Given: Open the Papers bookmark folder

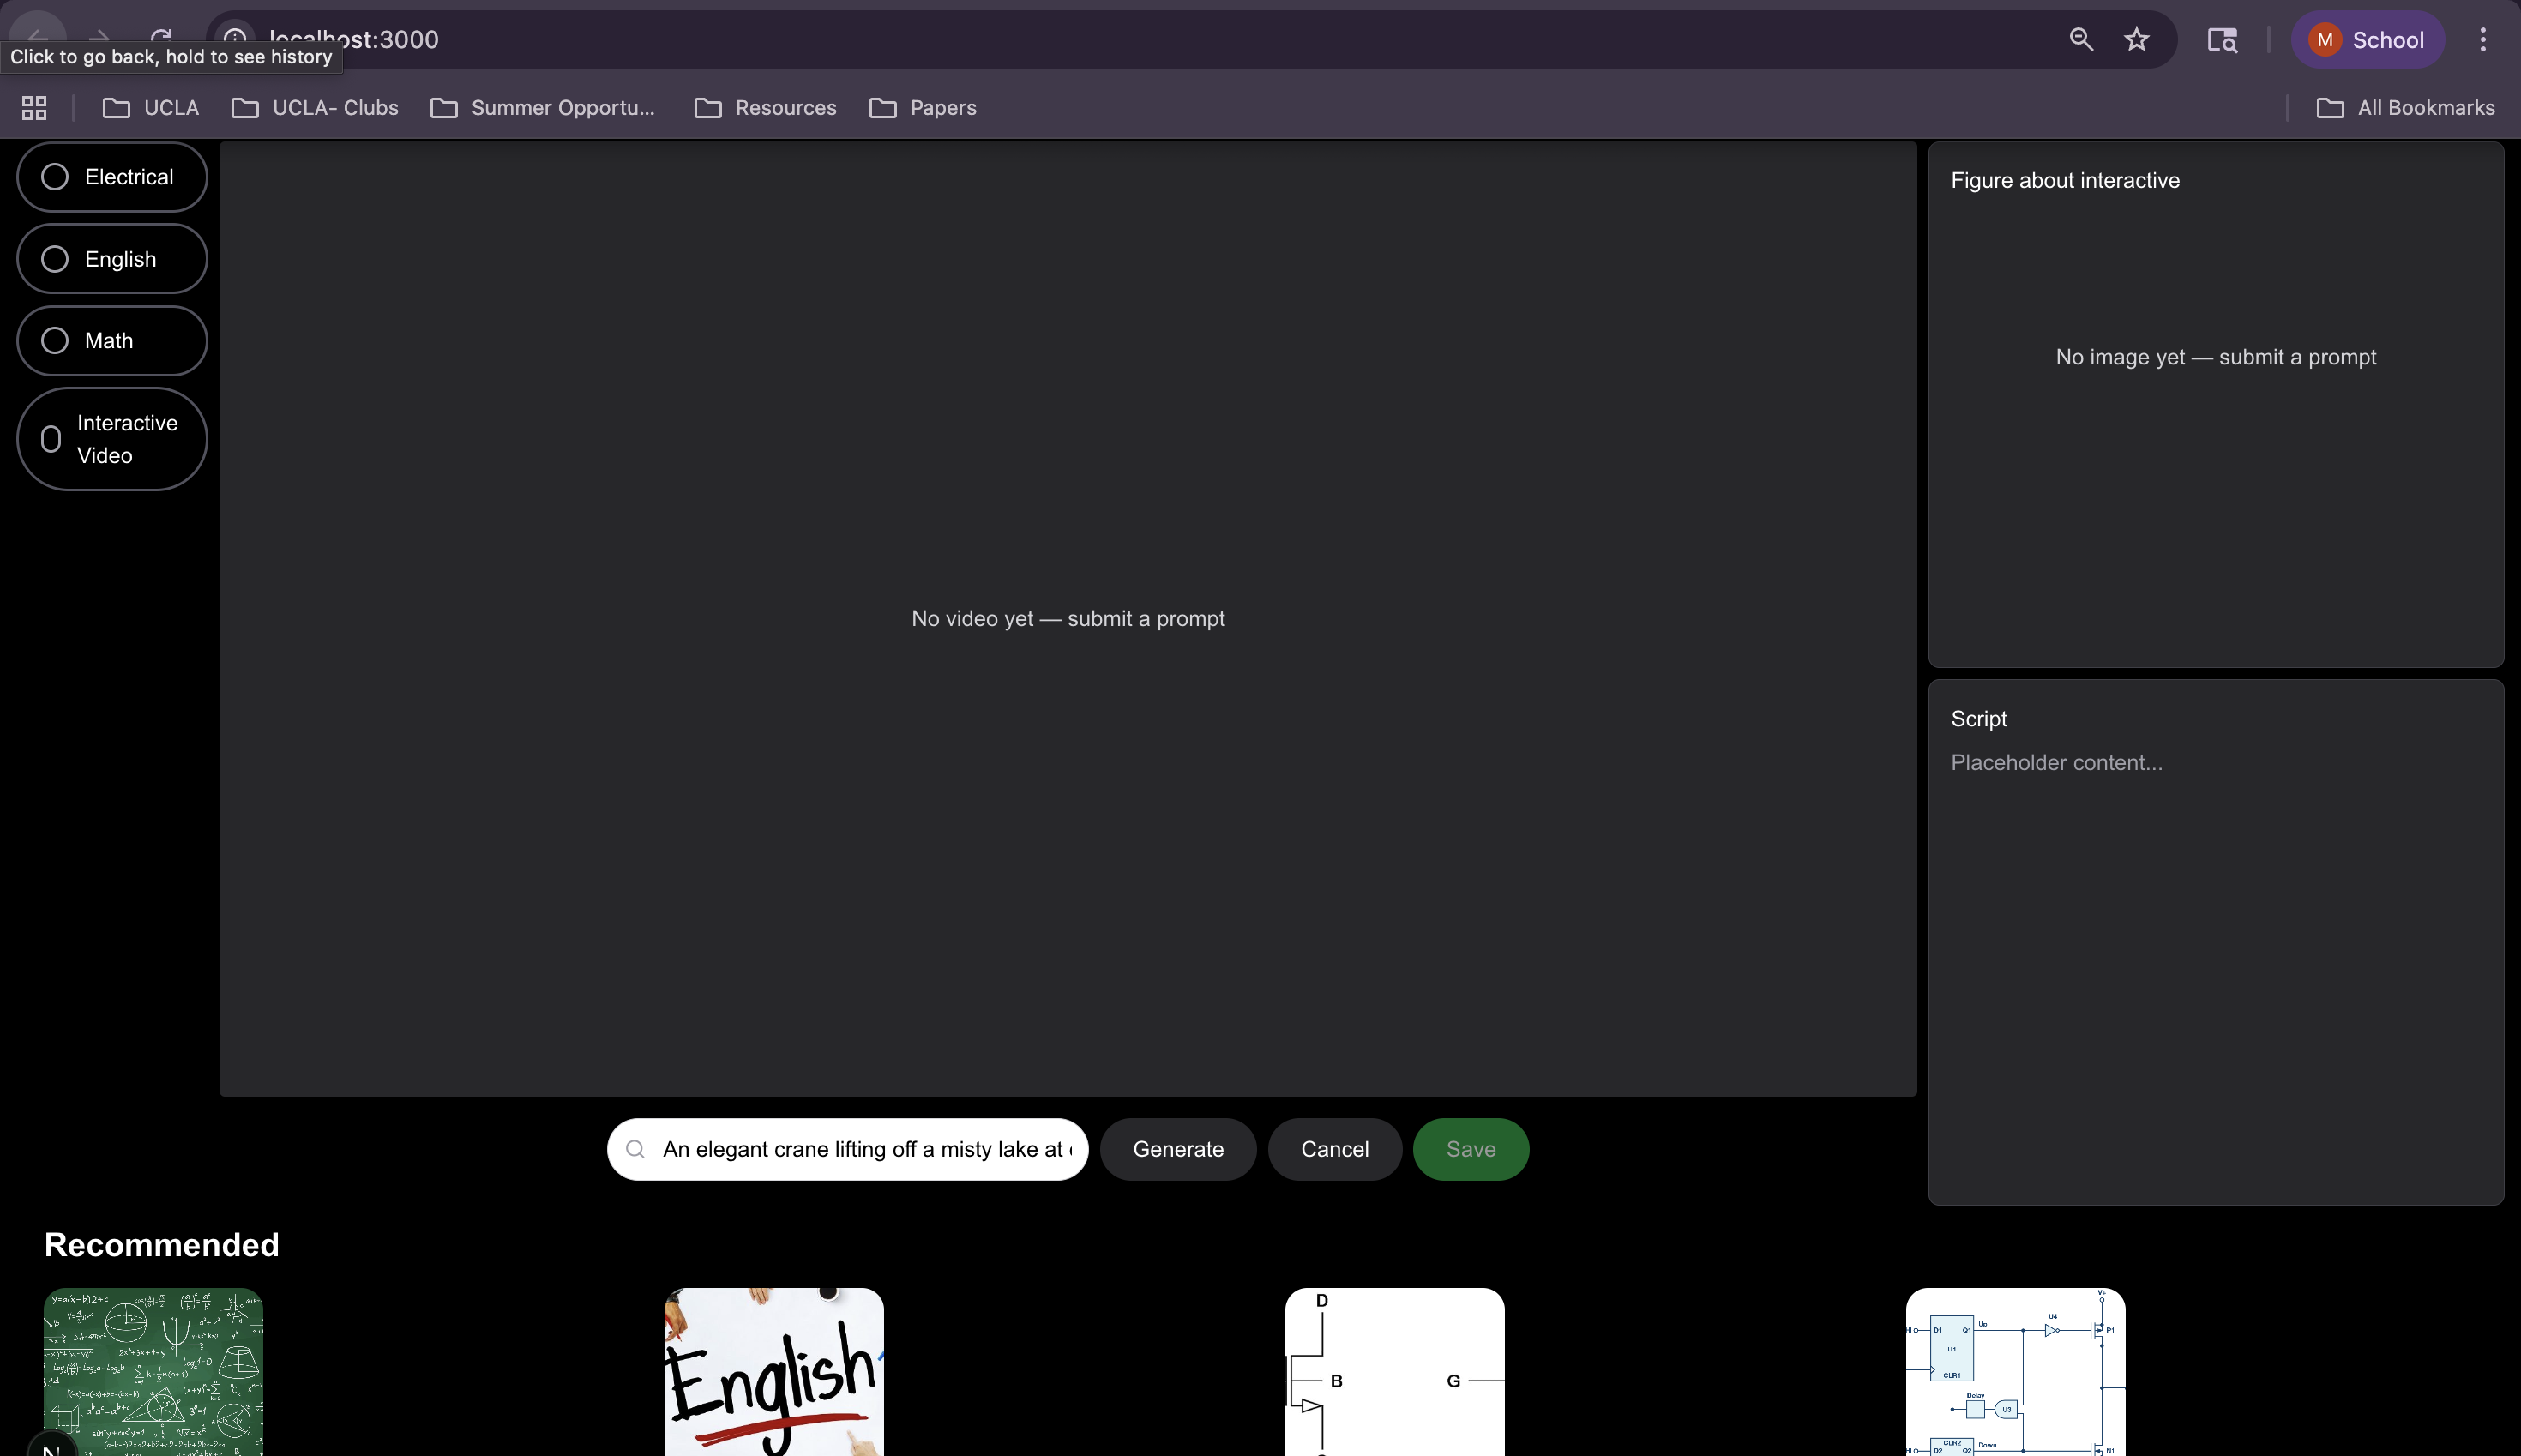Looking at the screenshot, I should point(923,108).
